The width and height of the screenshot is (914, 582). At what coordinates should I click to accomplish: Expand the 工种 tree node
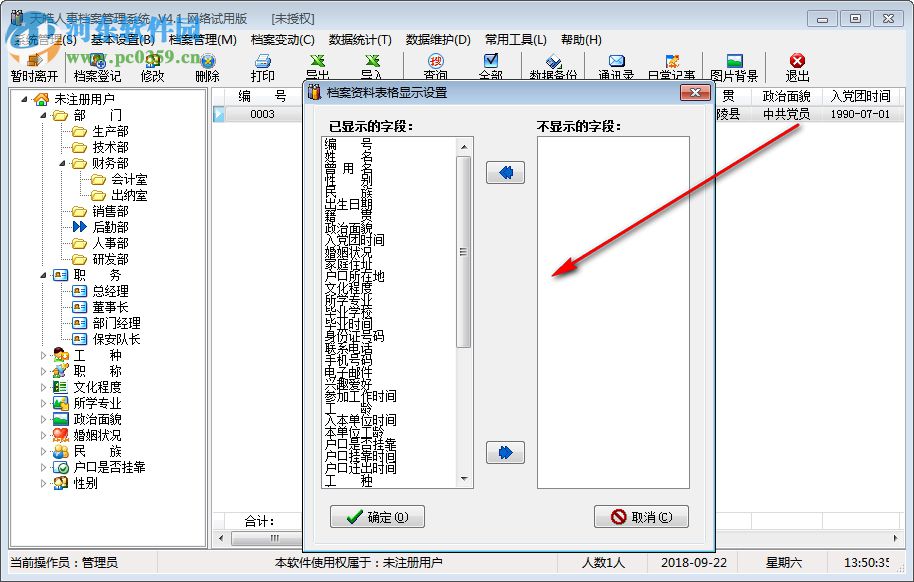(x=43, y=355)
